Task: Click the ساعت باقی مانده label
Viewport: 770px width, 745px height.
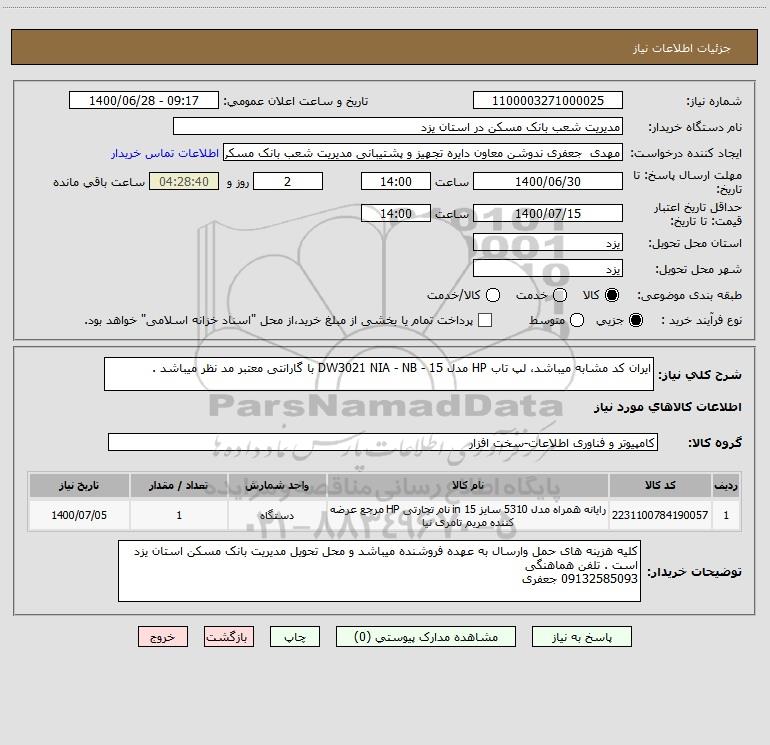Action: (99, 182)
